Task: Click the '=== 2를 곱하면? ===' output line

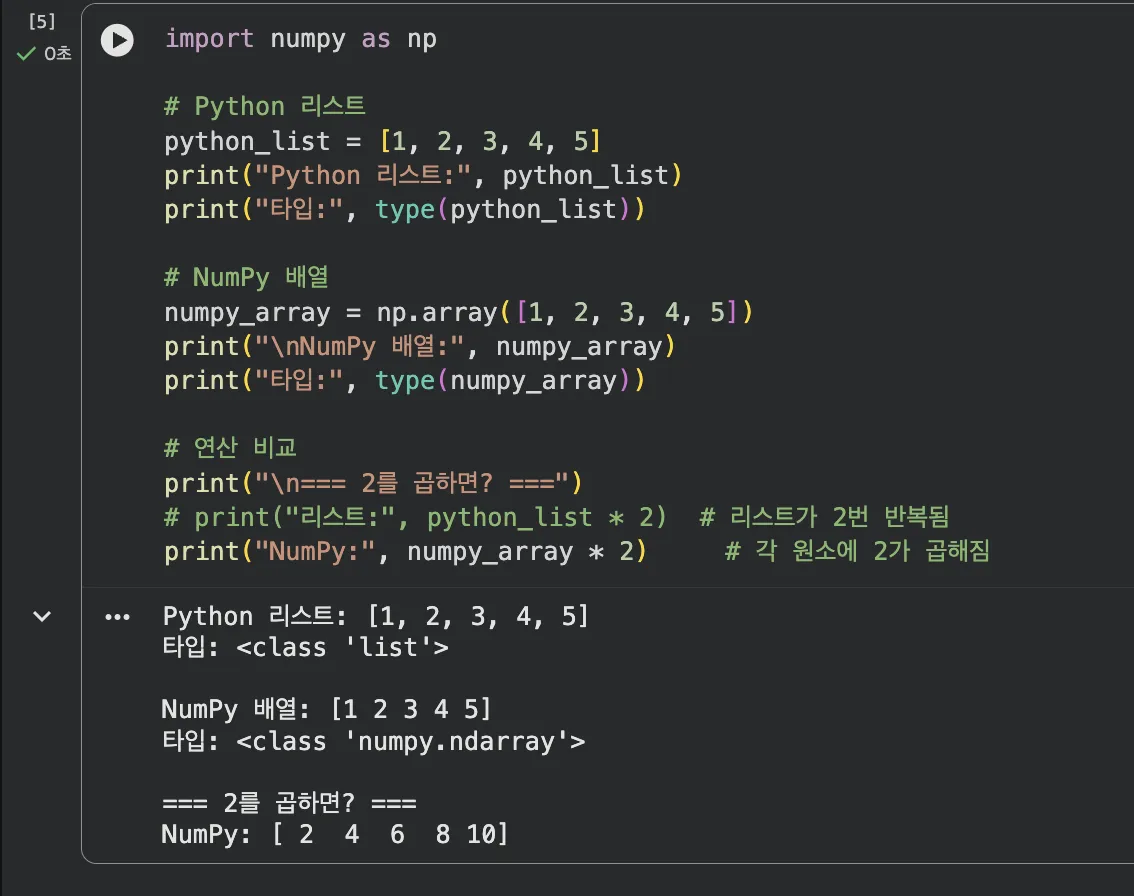Action: [x=289, y=803]
